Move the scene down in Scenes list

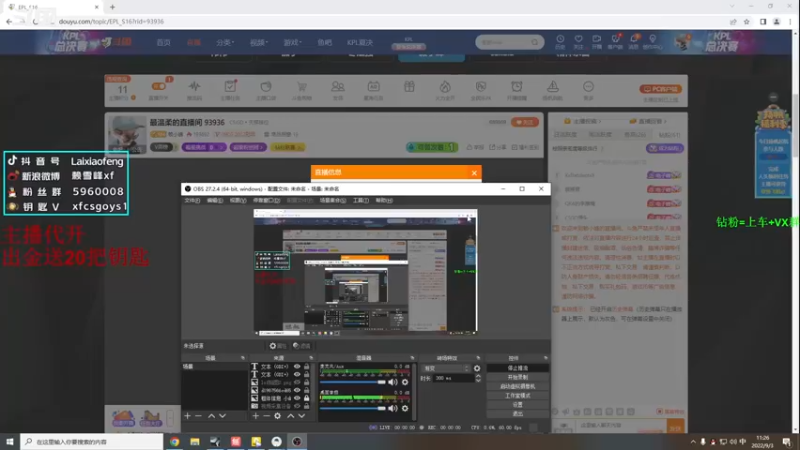222,416
